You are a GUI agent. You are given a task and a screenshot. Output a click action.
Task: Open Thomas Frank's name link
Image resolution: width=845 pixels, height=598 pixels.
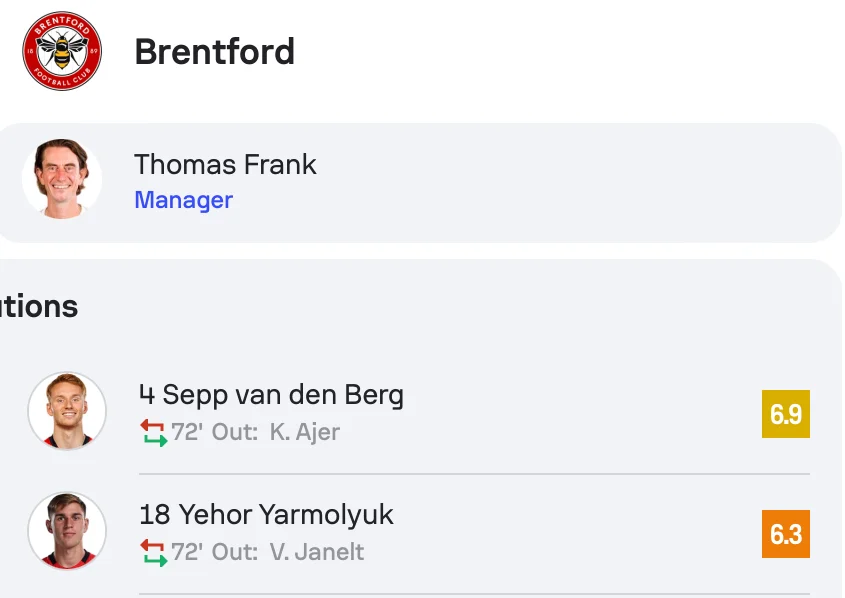pyautogui.click(x=225, y=165)
